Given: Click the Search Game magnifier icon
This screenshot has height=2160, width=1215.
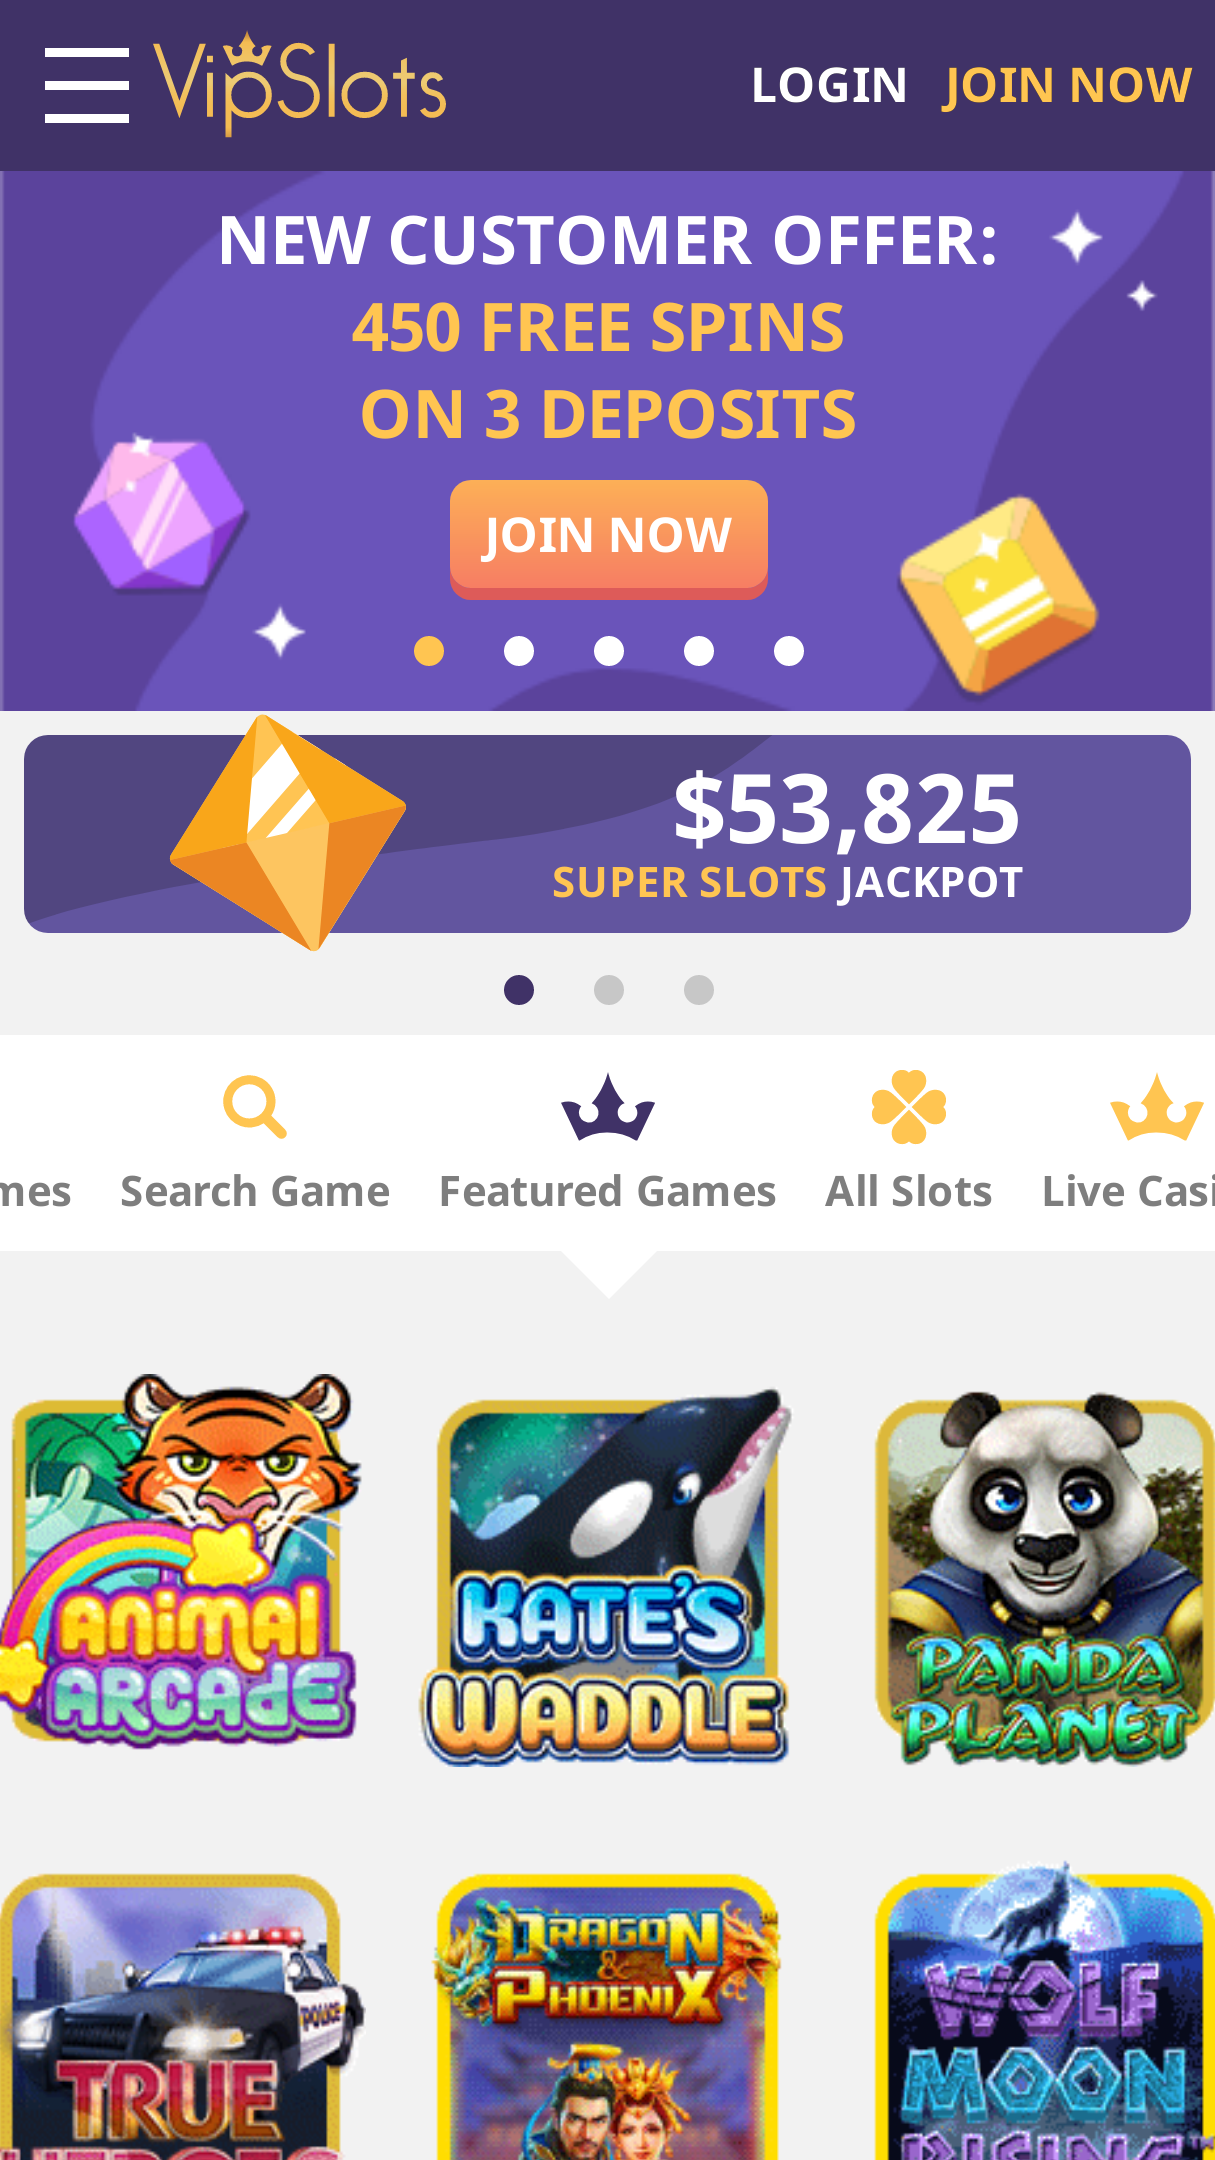Looking at the screenshot, I should tap(255, 1107).
